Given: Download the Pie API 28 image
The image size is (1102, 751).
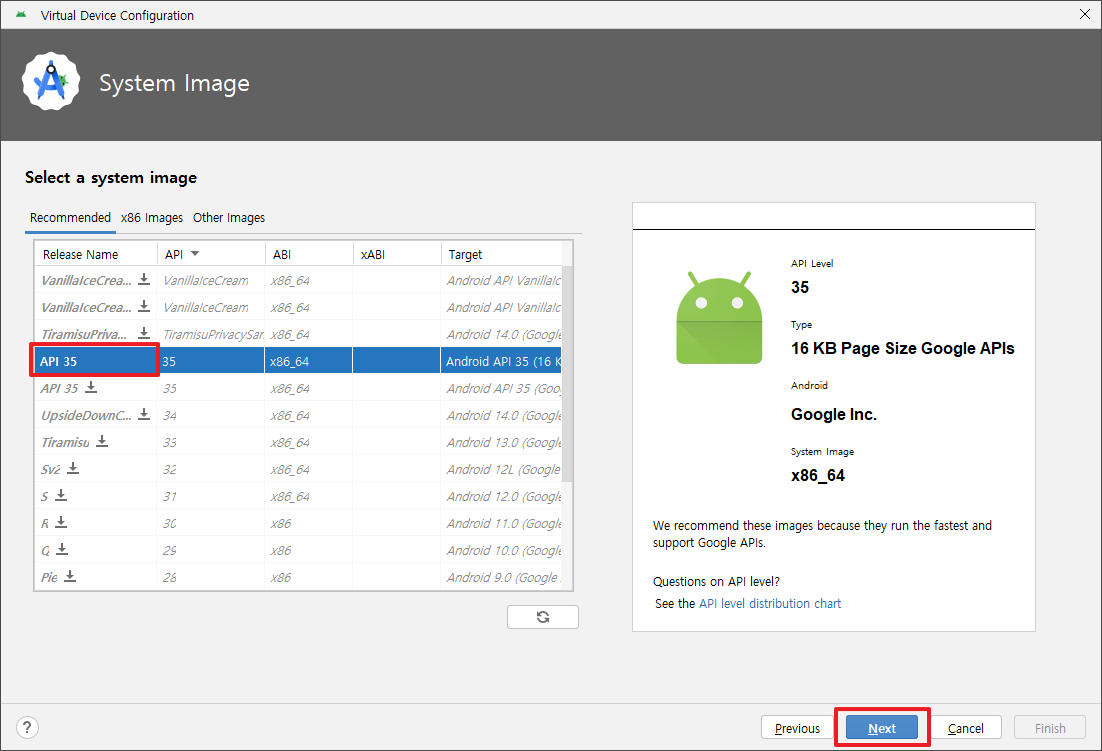Looking at the screenshot, I should pyautogui.click(x=70, y=576).
